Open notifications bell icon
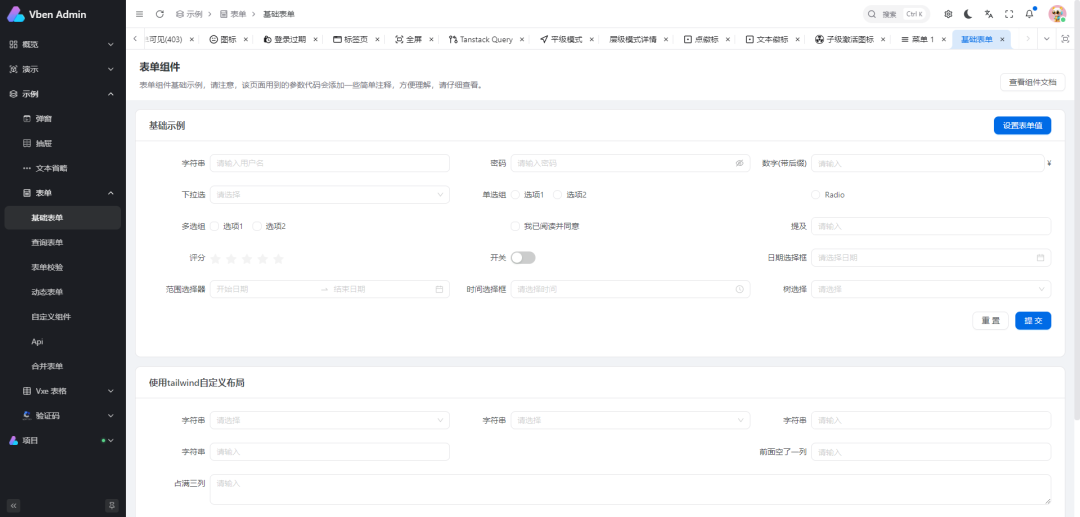Image resolution: width=1080 pixels, height=517 pixels. click(x=1029, y=14)
